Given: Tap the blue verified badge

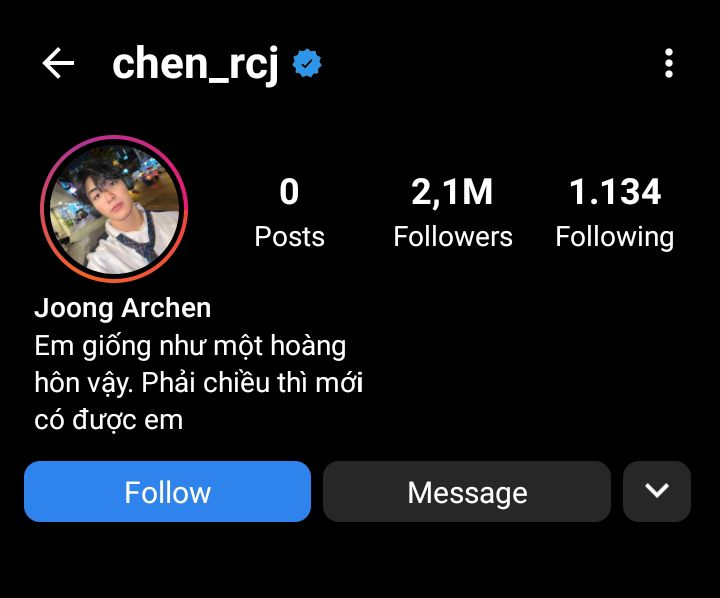Looking at the screenshot, I should coord(307,63).
